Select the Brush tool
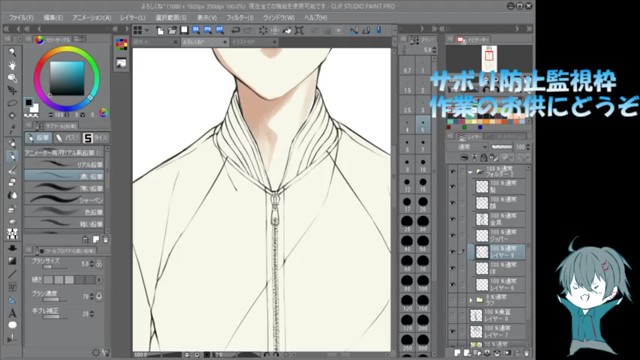 (12, 169)
